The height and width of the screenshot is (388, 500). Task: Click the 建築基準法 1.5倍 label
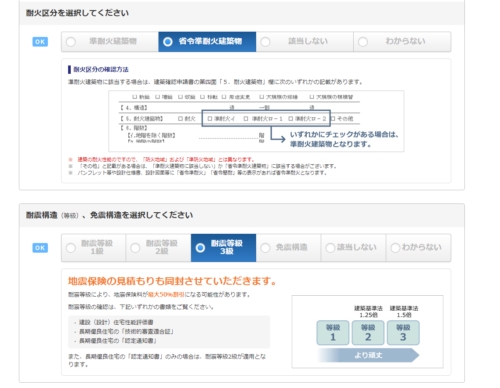coord(404,311)
